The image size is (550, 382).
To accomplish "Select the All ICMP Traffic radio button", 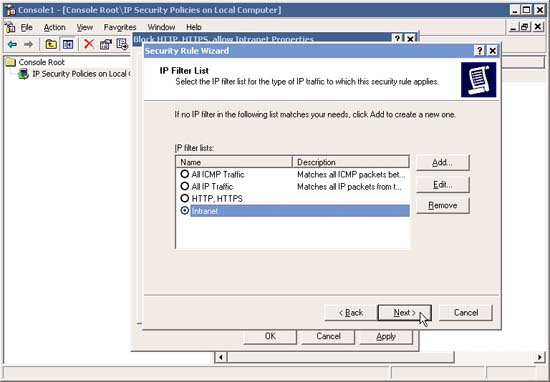I will 185,174.
